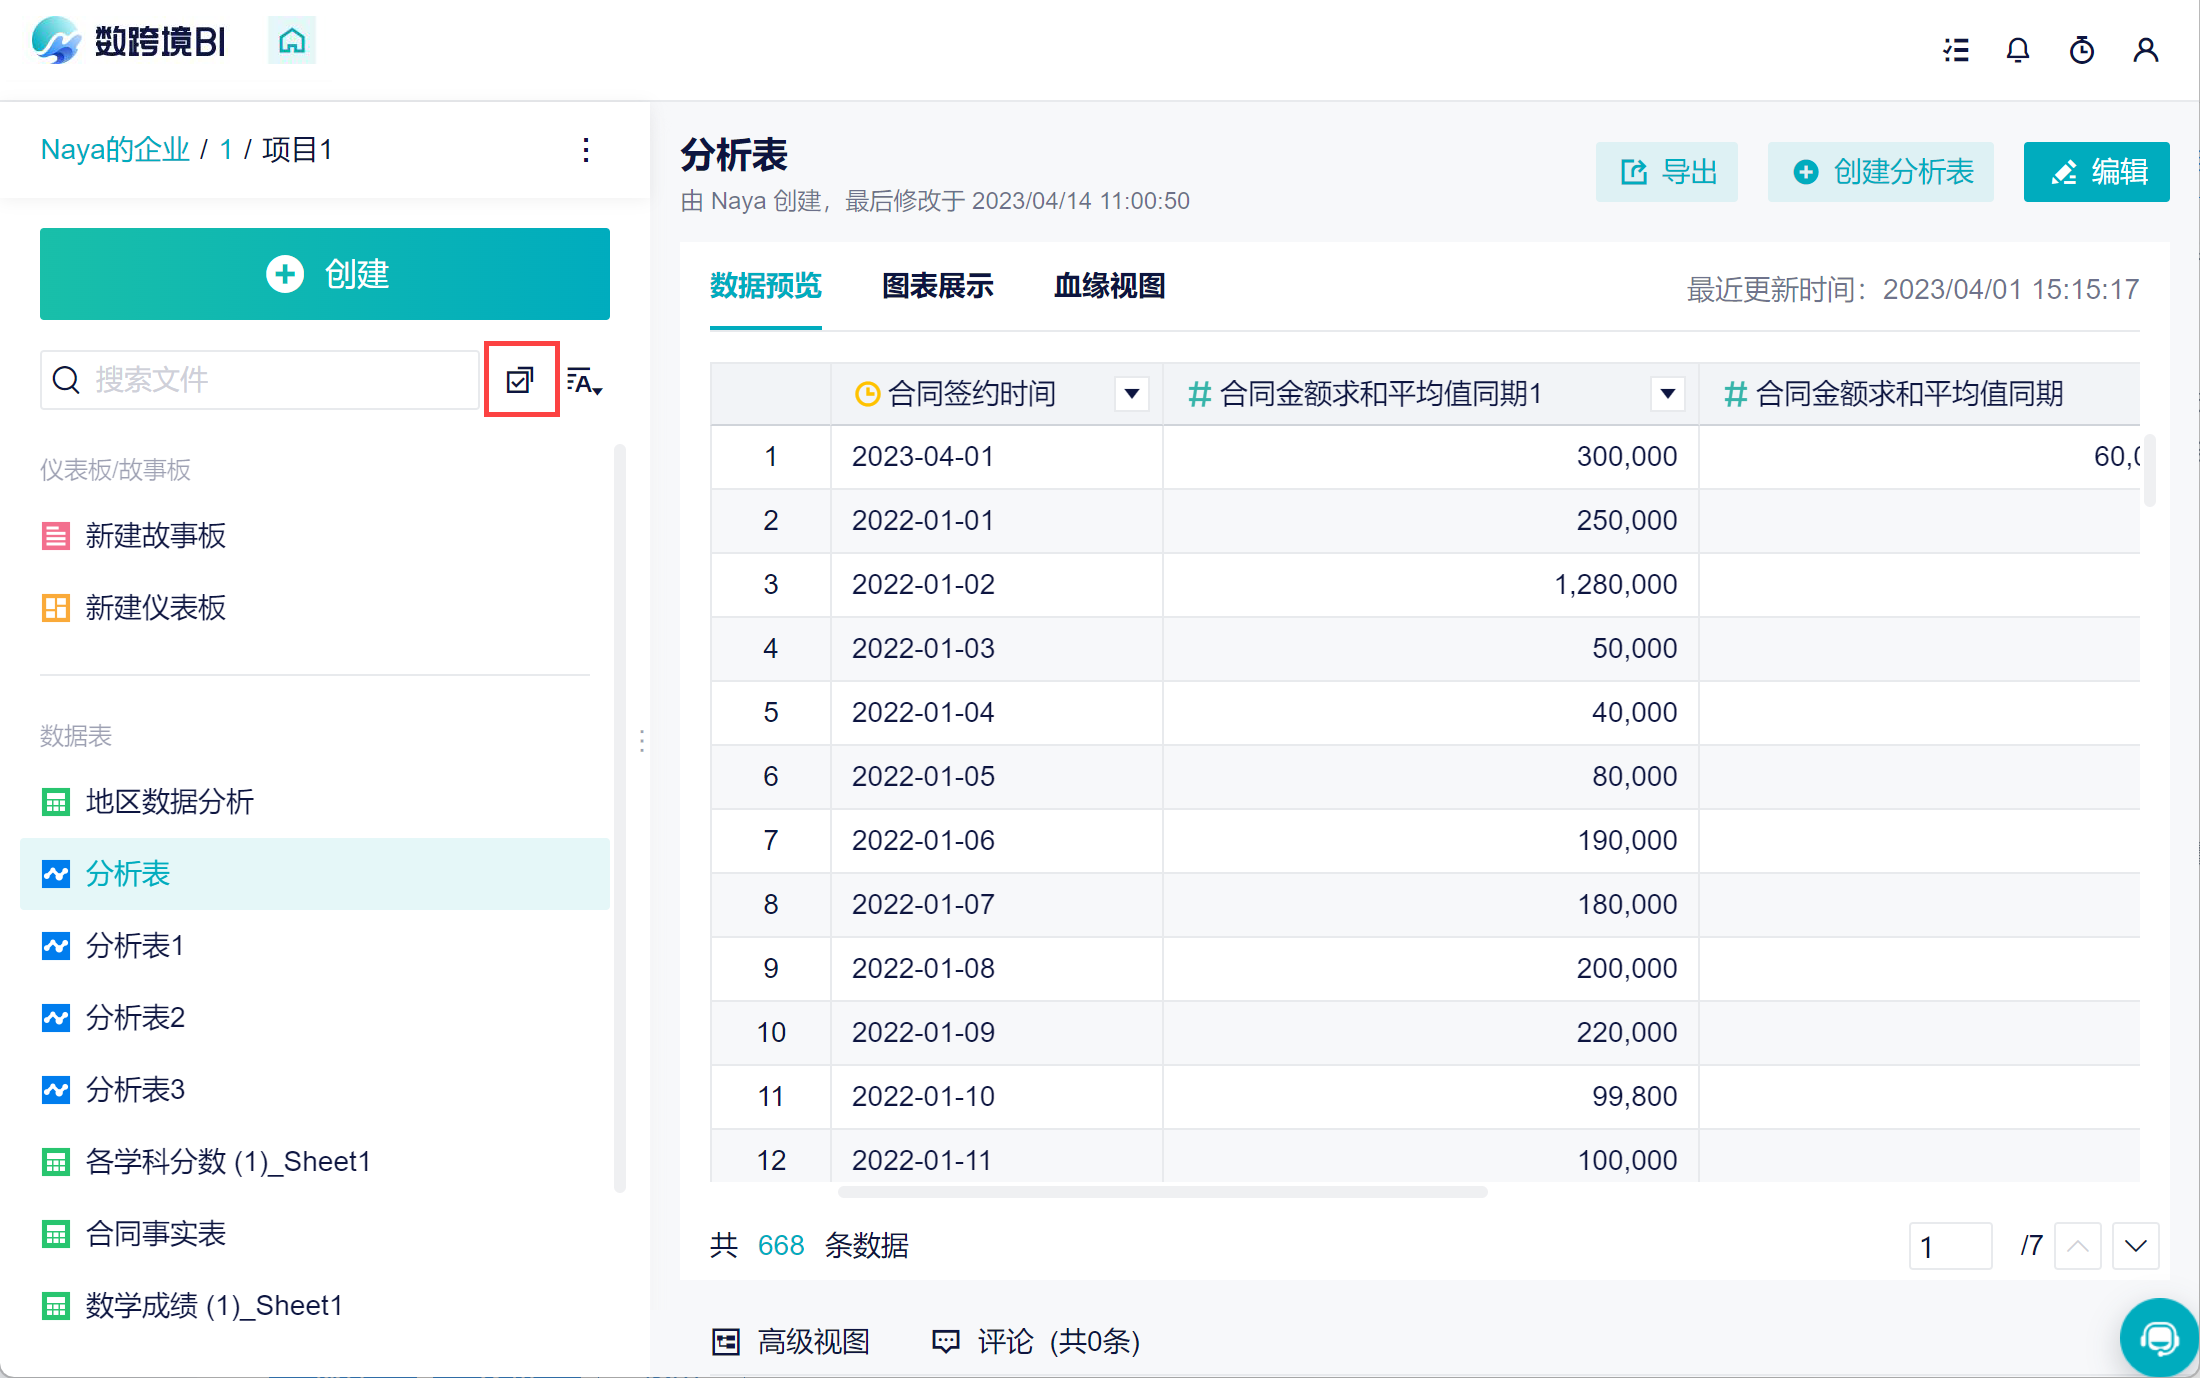The height and width of the screenshot is (1378, 2200).
Task: Click the 导出 button
Action: [1667, 172]
